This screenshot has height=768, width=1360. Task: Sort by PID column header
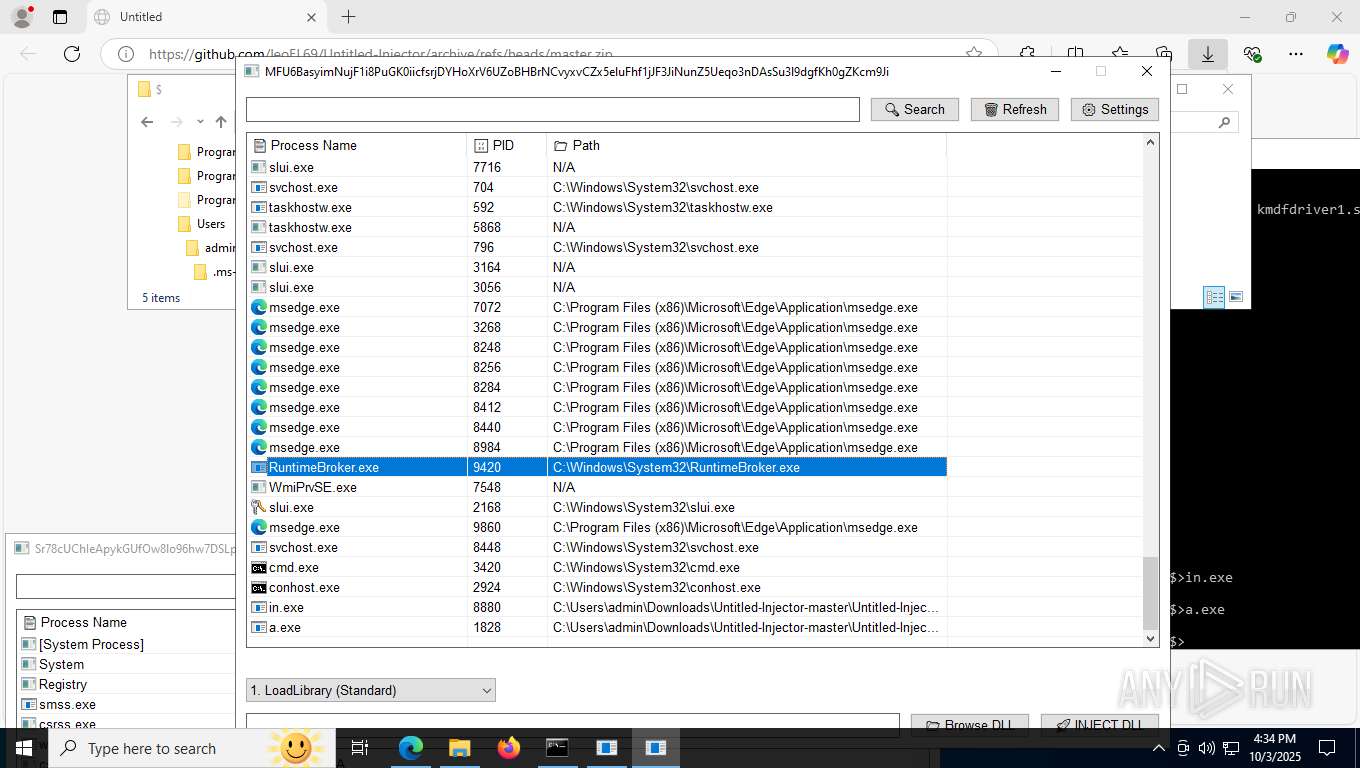pos(507,145)
